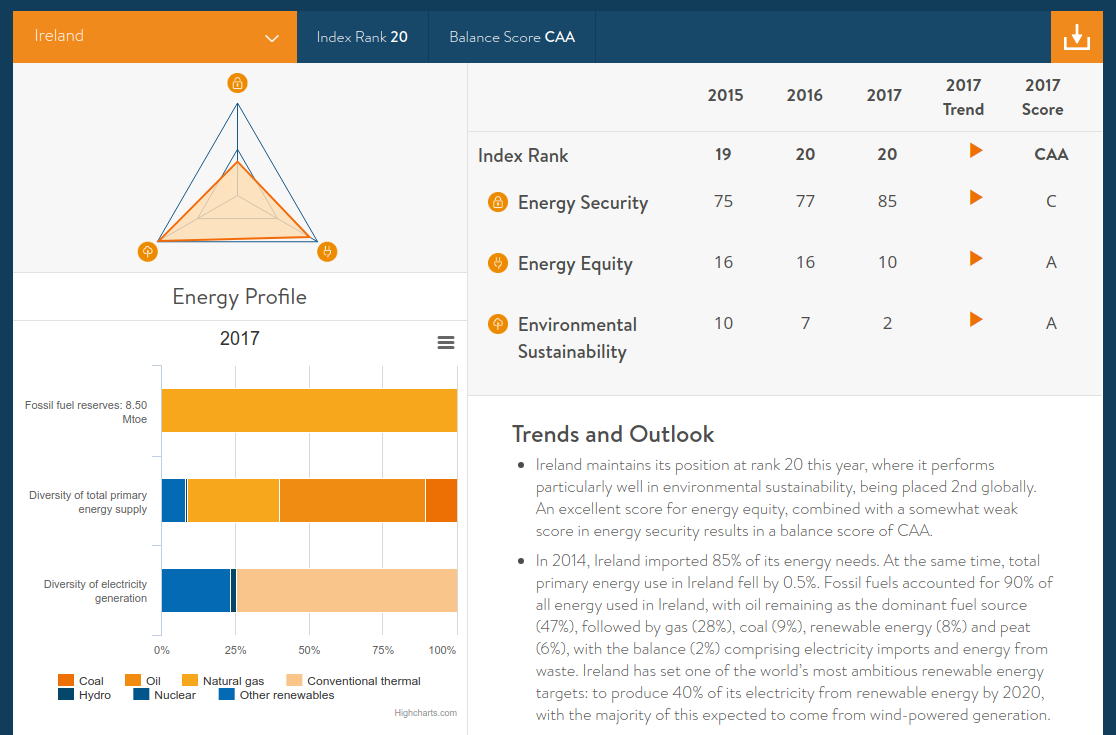
Task: Open the Highcharts.com credit link
Action: [x=426, y=713]
